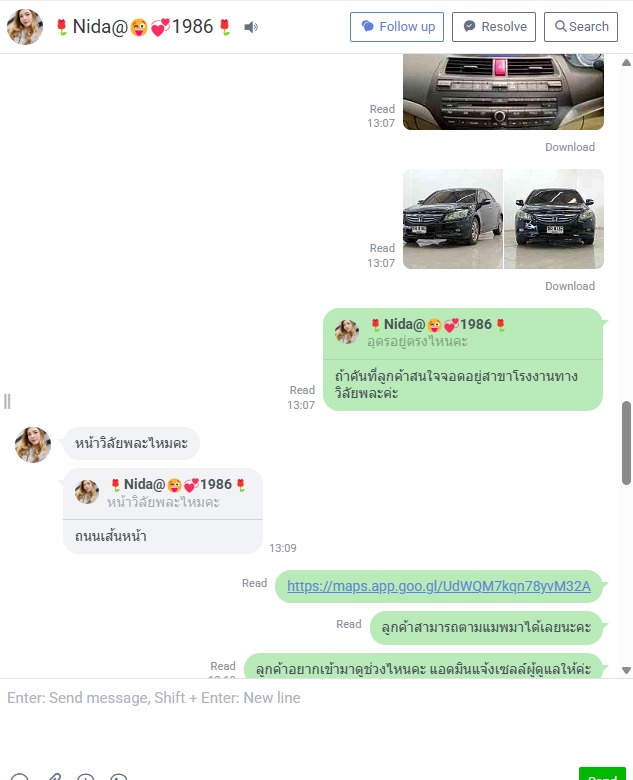
Task: Open the maps.app.goo.gl location link
Action: (x=439, y=586)
